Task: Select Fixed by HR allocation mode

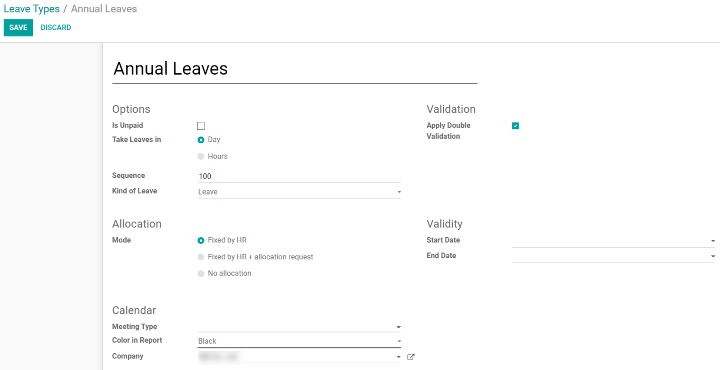Action: pyautogui.click(x=201, y=241)
